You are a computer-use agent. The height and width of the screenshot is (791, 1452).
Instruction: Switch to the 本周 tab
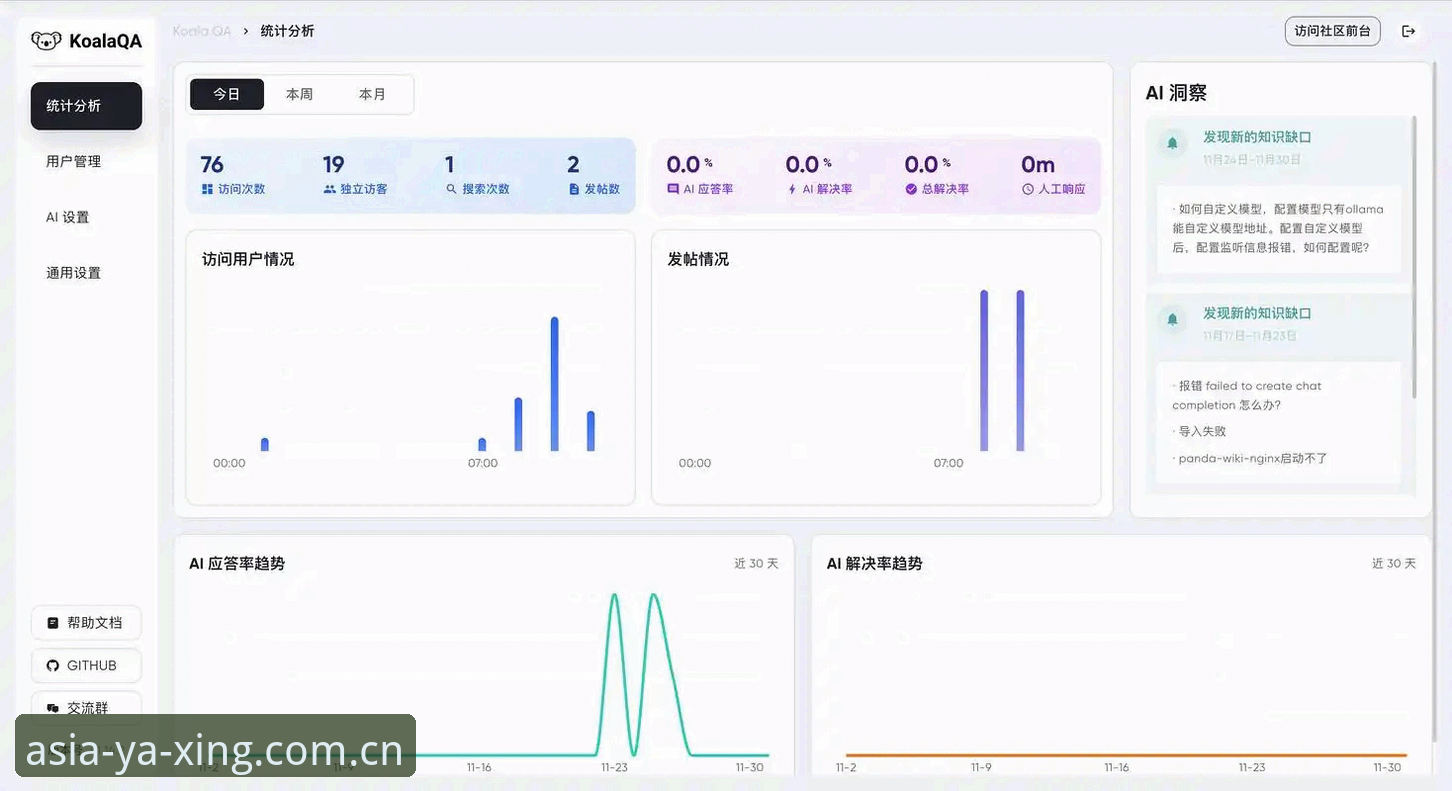click(x=299, y=94)
